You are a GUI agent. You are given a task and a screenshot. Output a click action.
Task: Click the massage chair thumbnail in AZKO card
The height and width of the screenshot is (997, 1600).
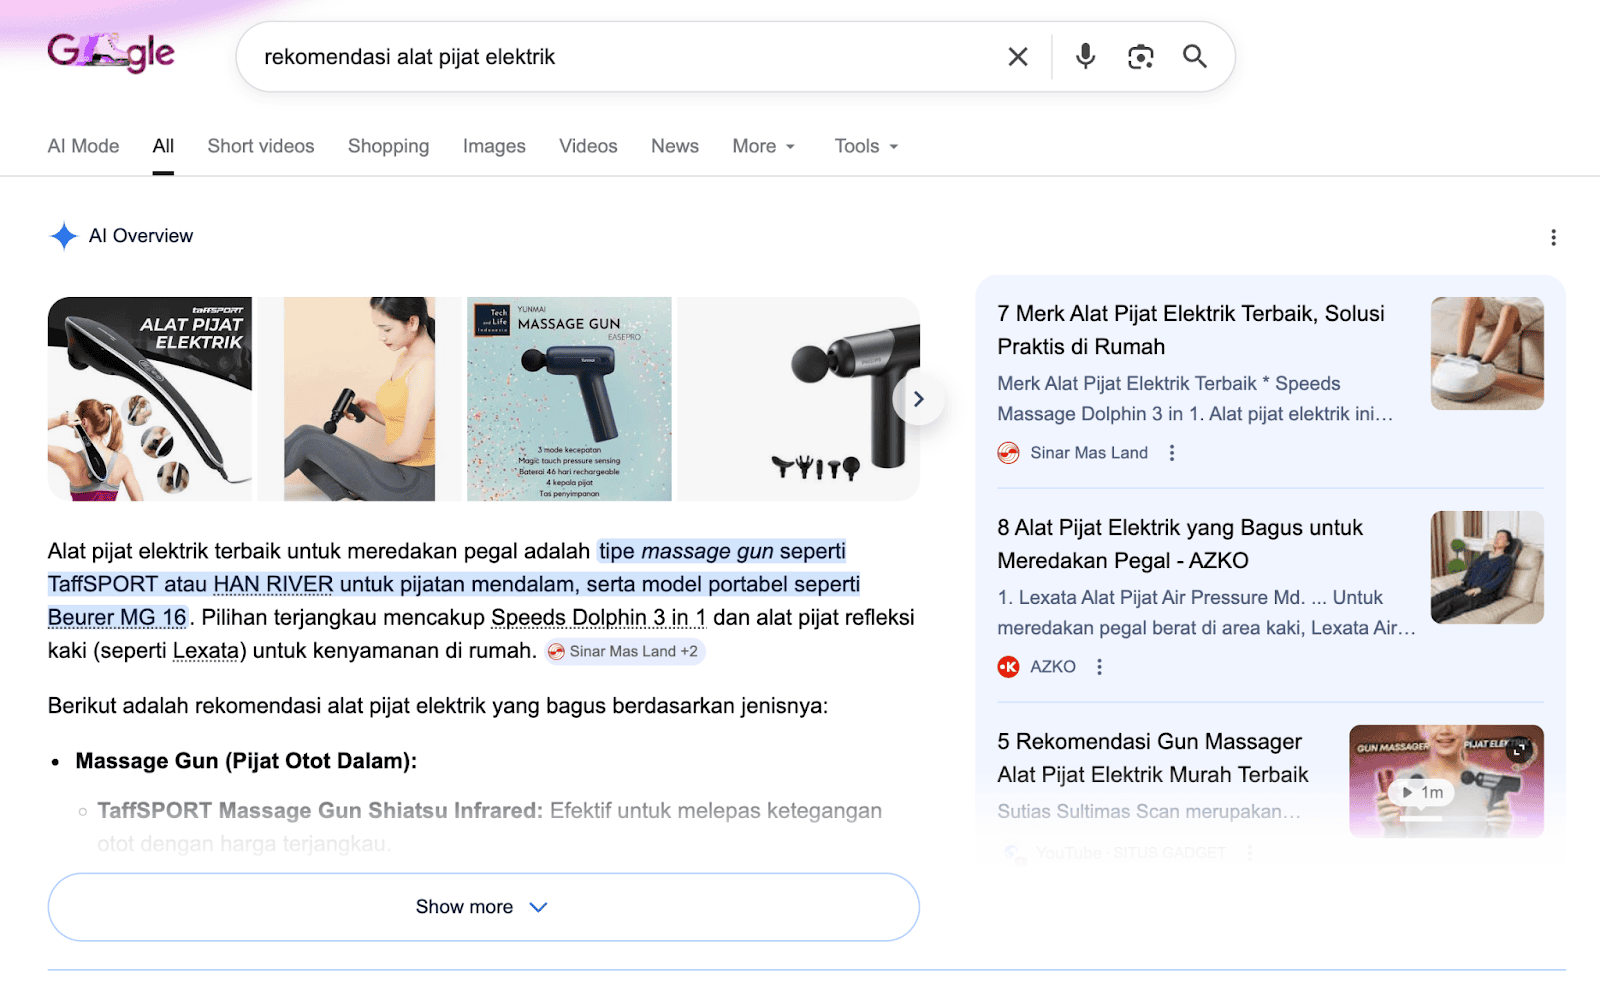[1487, 567]
